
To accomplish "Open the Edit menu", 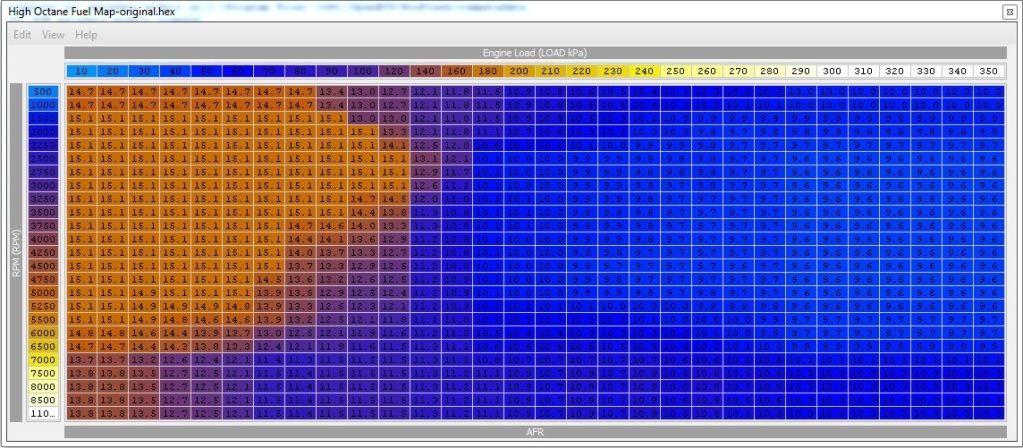I will (22, 34).
